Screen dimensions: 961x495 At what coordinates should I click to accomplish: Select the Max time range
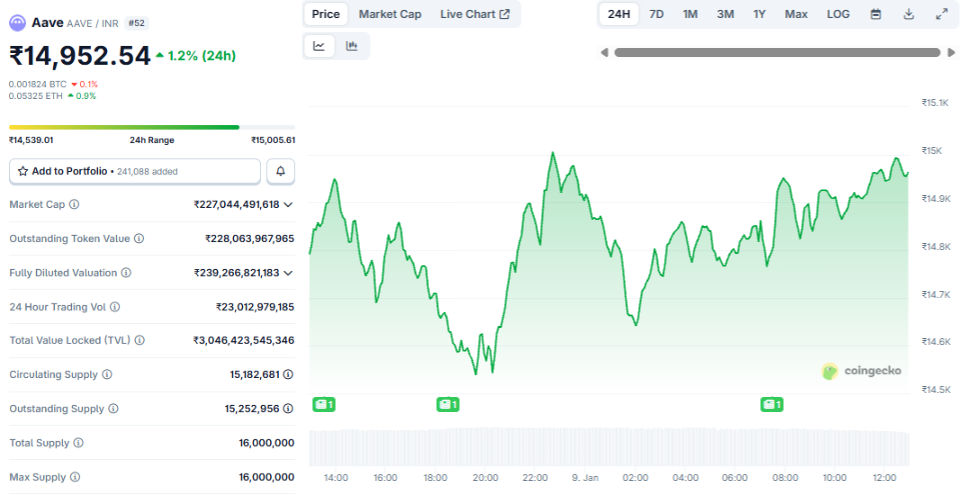point(796,14)
